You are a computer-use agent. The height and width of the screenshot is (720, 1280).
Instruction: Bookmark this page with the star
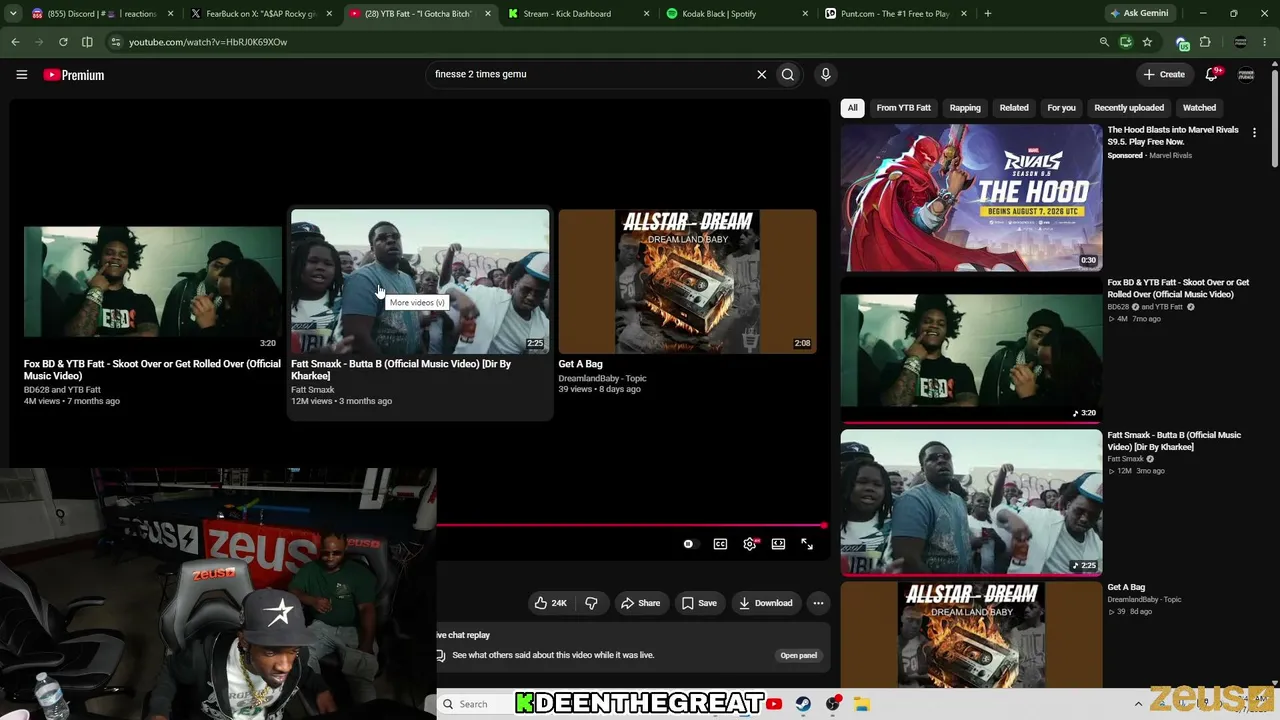[x=1147, y=42]
